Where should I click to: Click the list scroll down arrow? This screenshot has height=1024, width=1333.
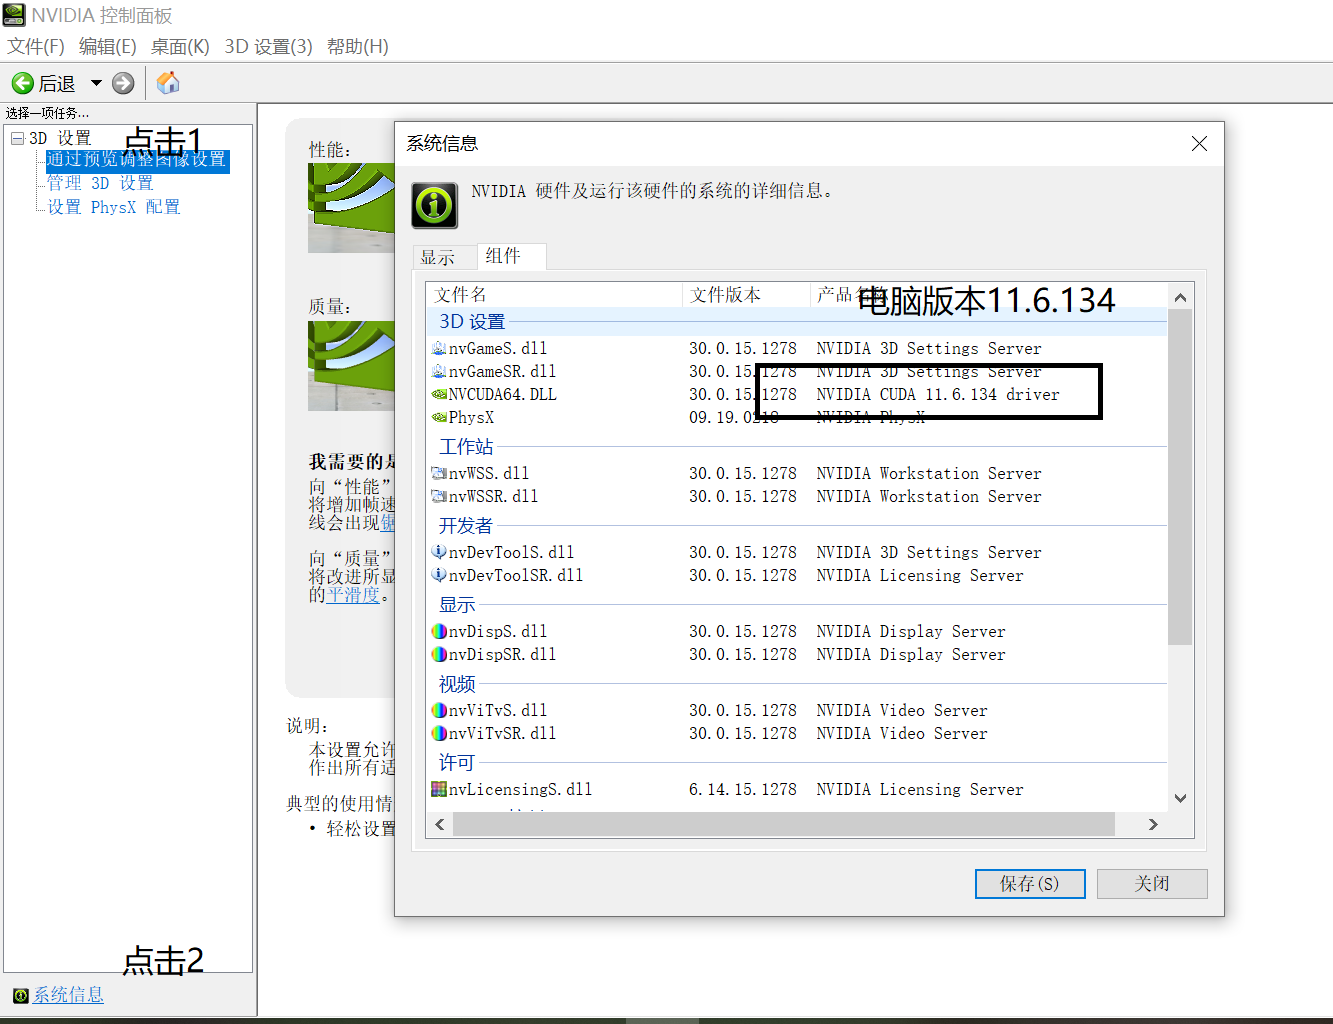coord(1180,798)
